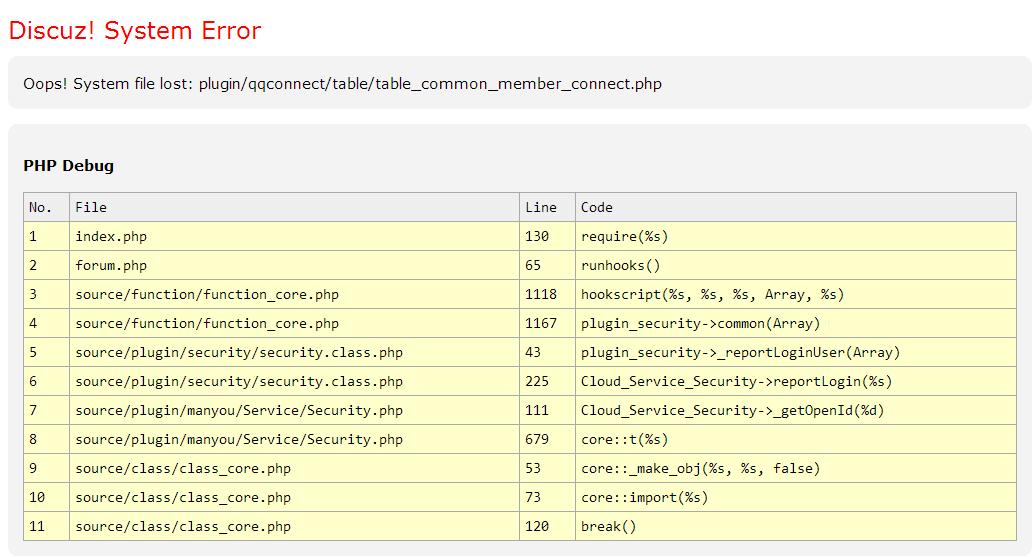Select the index.php file cell
This screenshot has height=557, width=1034.
click(111, 236)
